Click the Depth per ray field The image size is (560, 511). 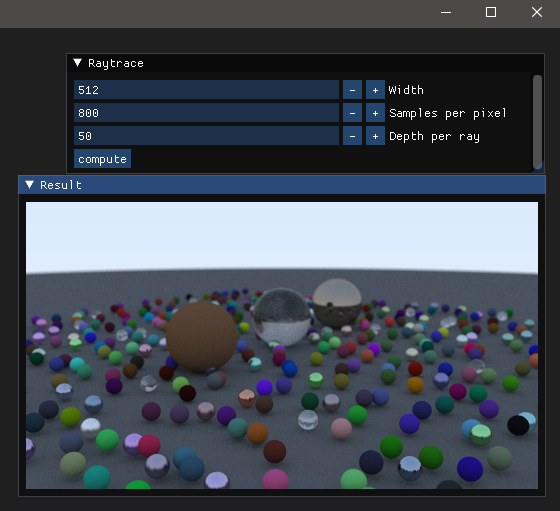click(206, 136)
